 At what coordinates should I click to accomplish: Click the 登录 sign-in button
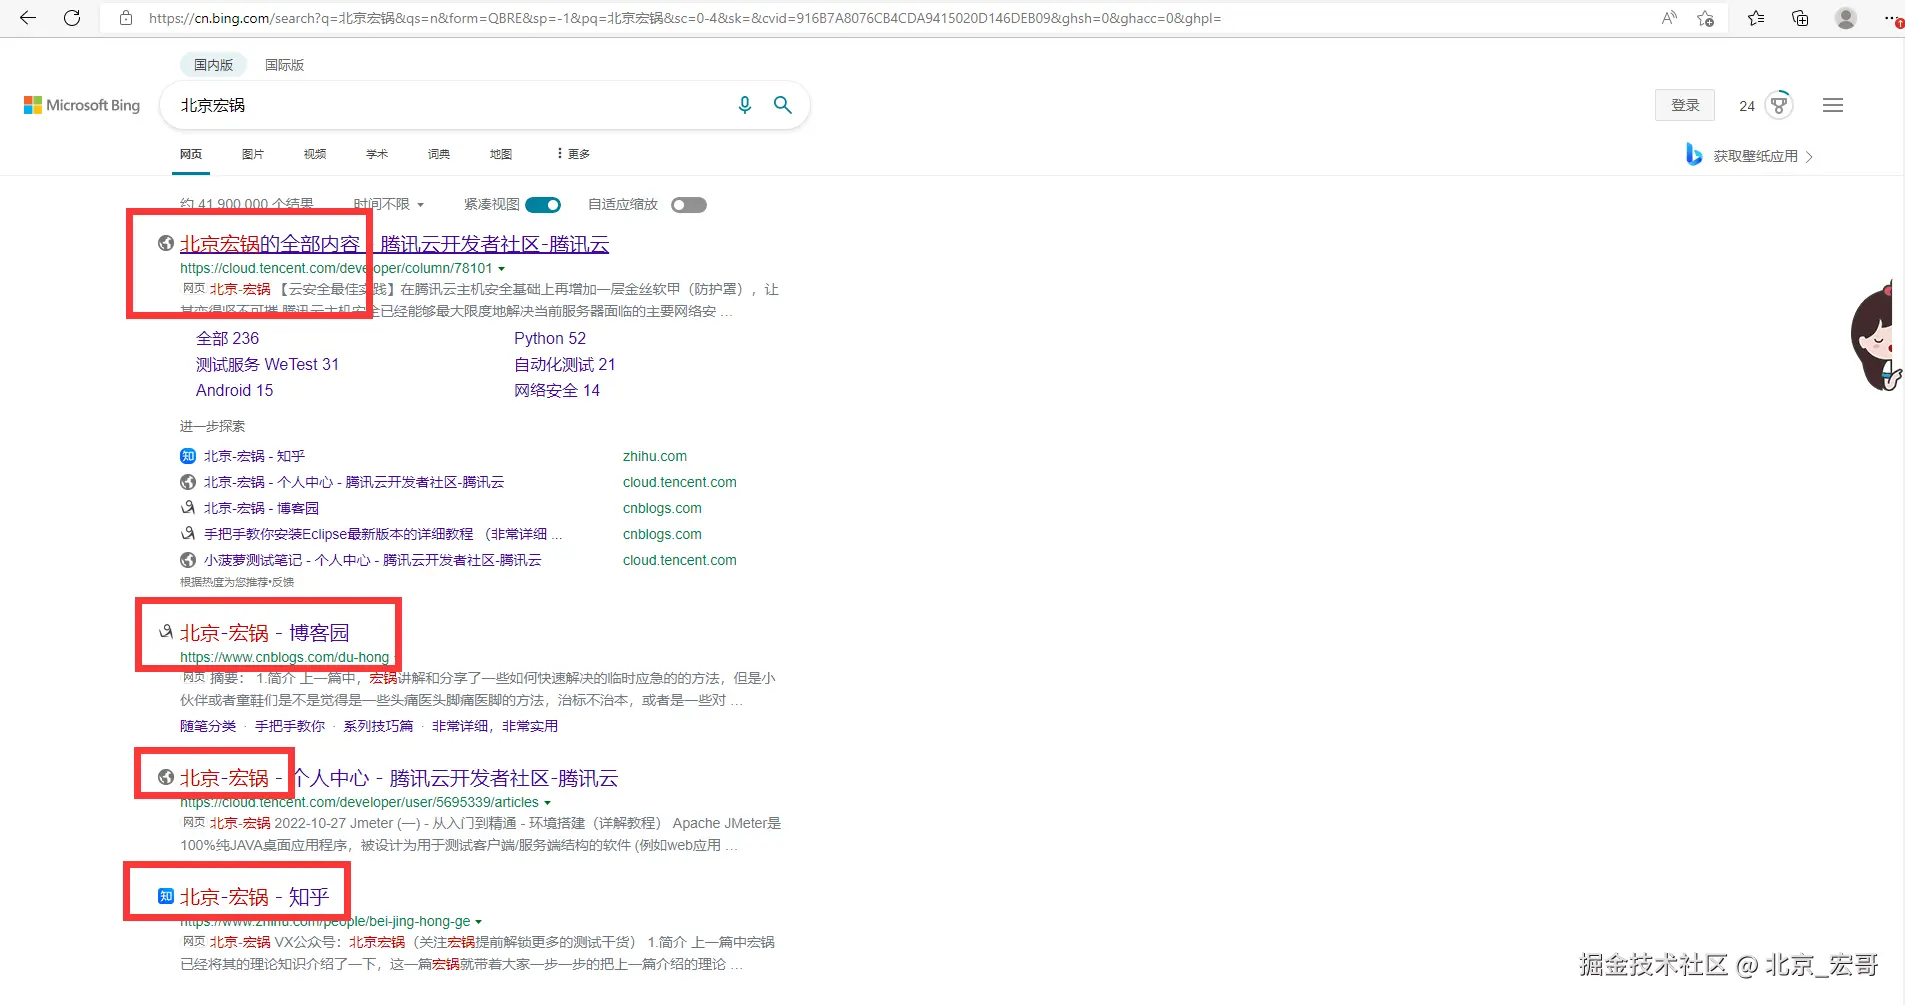pyautogui.click(x=1685, y=105)
